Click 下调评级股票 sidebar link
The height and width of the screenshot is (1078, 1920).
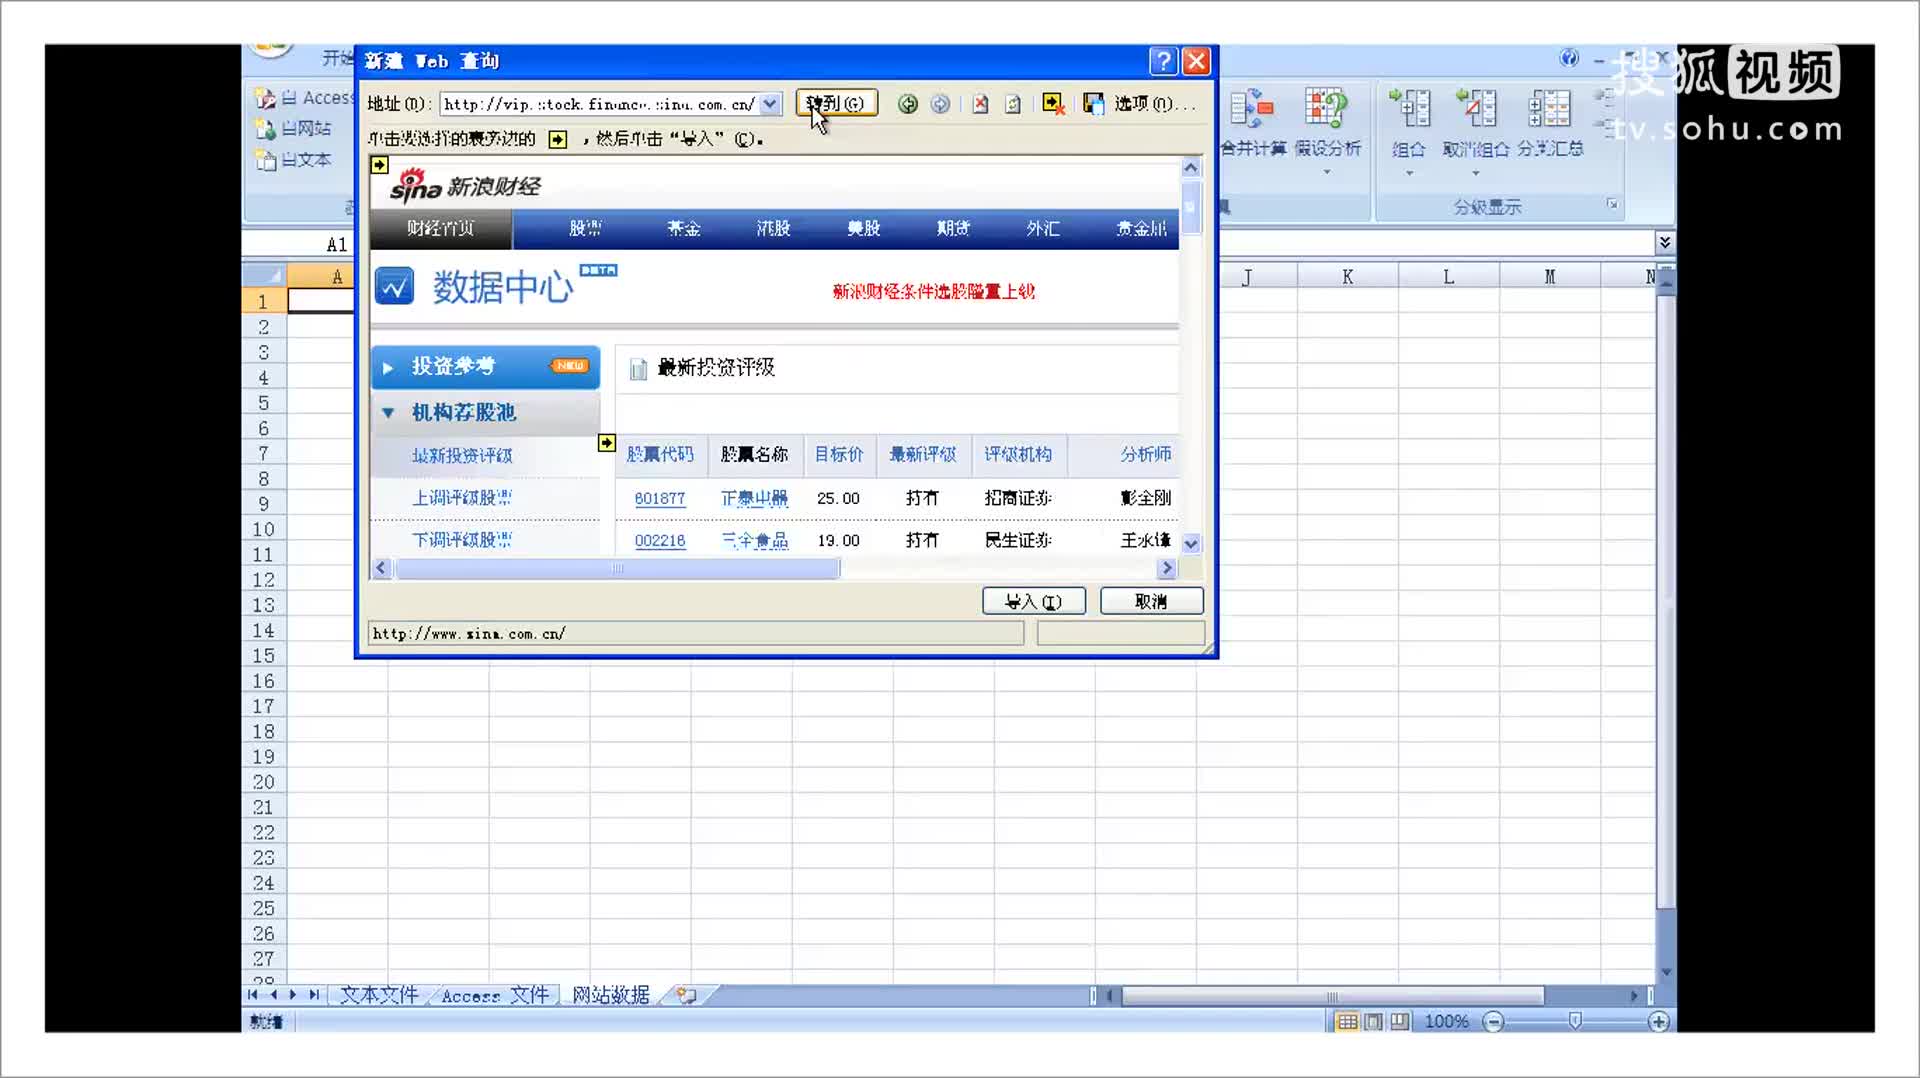[462, 540]
